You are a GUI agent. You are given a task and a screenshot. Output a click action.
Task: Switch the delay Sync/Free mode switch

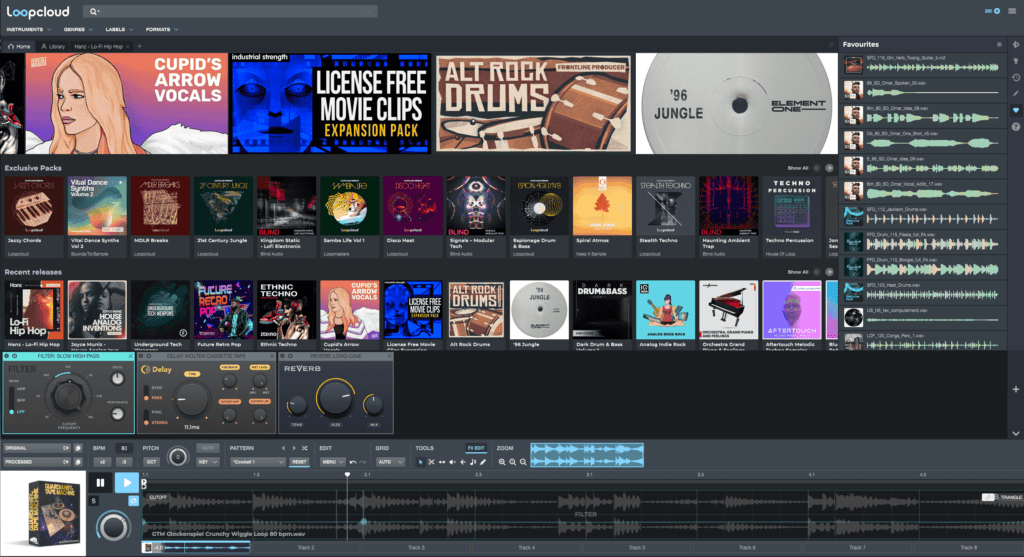[146, 393]
